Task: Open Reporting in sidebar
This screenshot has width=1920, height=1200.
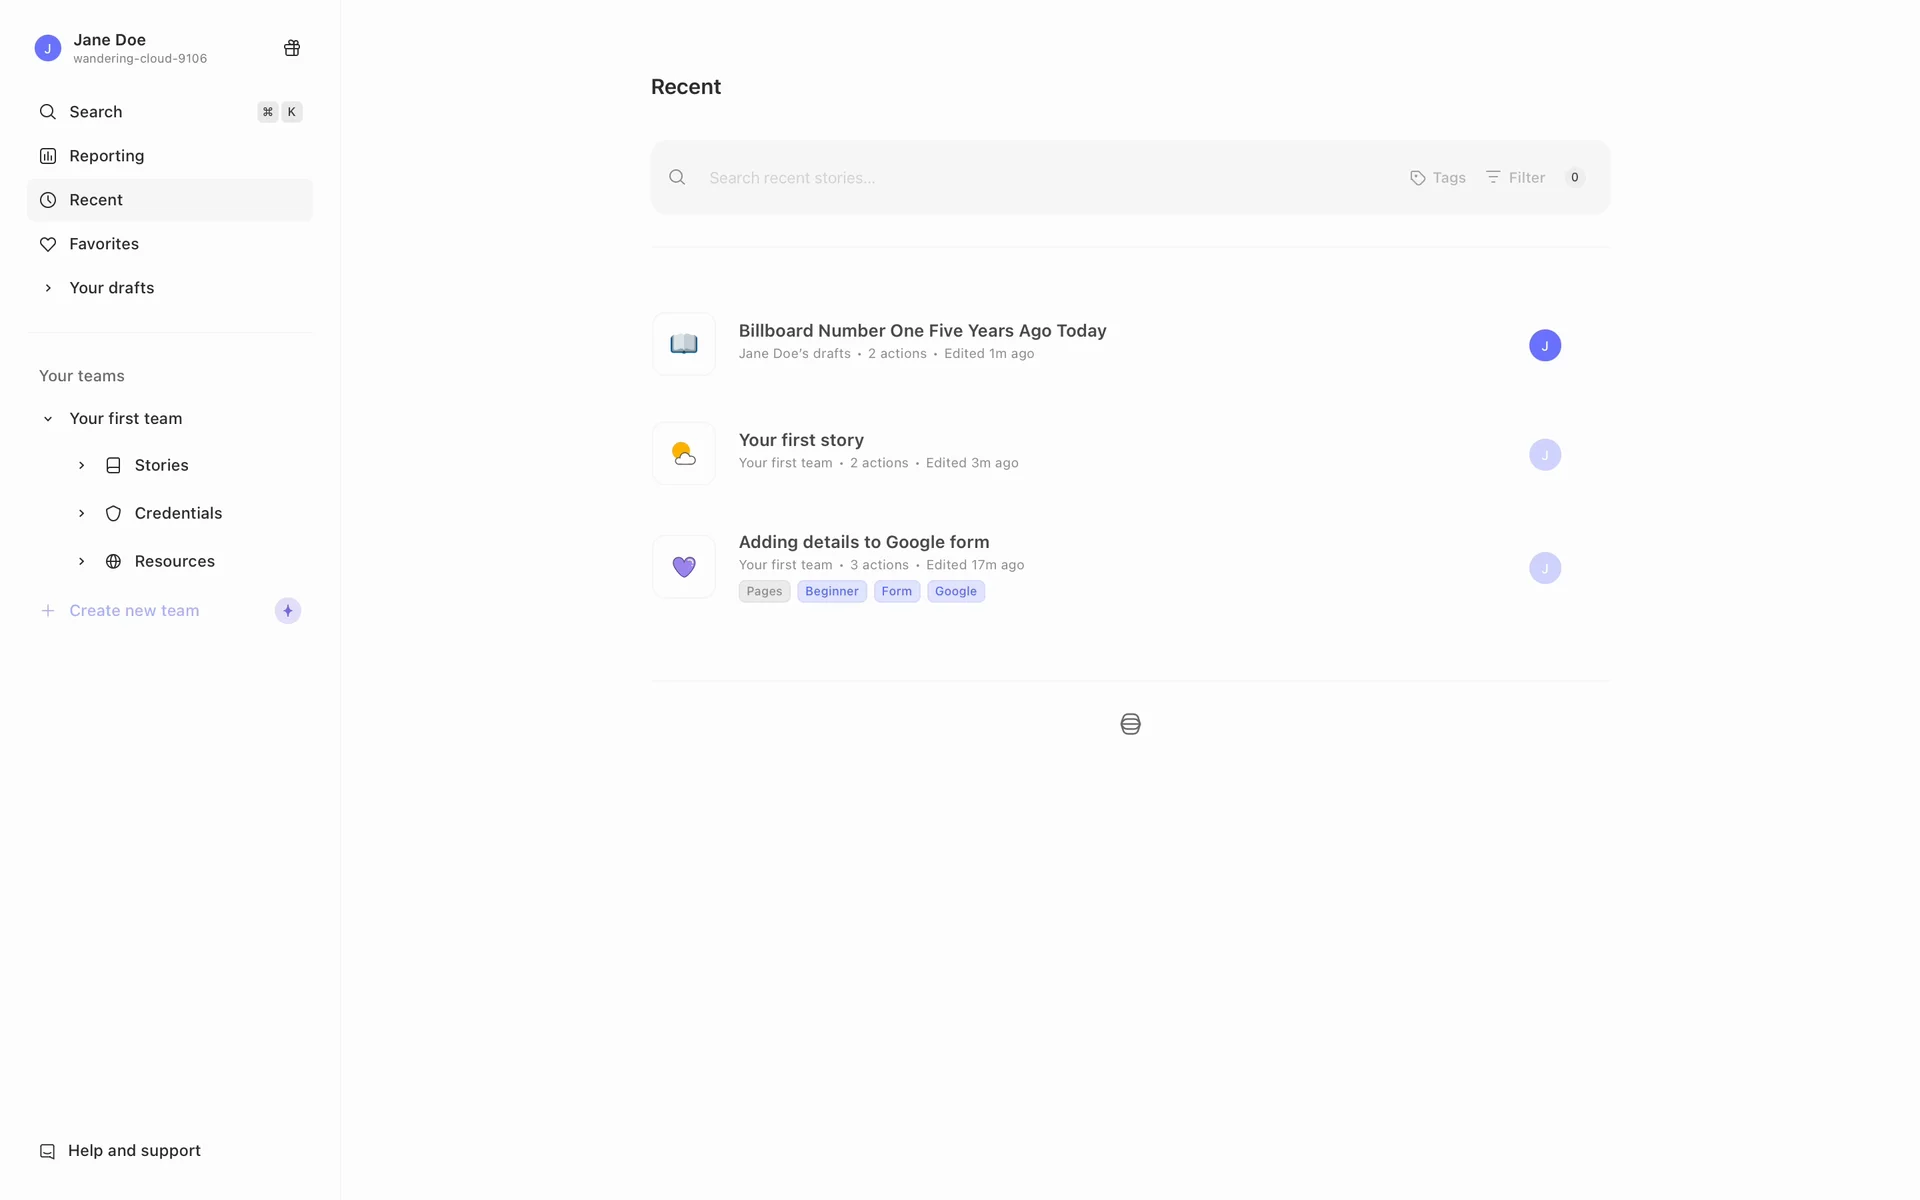Action: click(x=106, y=156)
